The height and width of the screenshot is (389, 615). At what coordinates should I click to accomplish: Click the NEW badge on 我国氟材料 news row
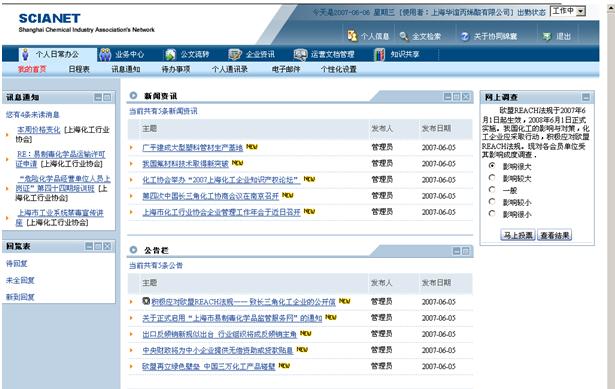(x=237, y=163)
